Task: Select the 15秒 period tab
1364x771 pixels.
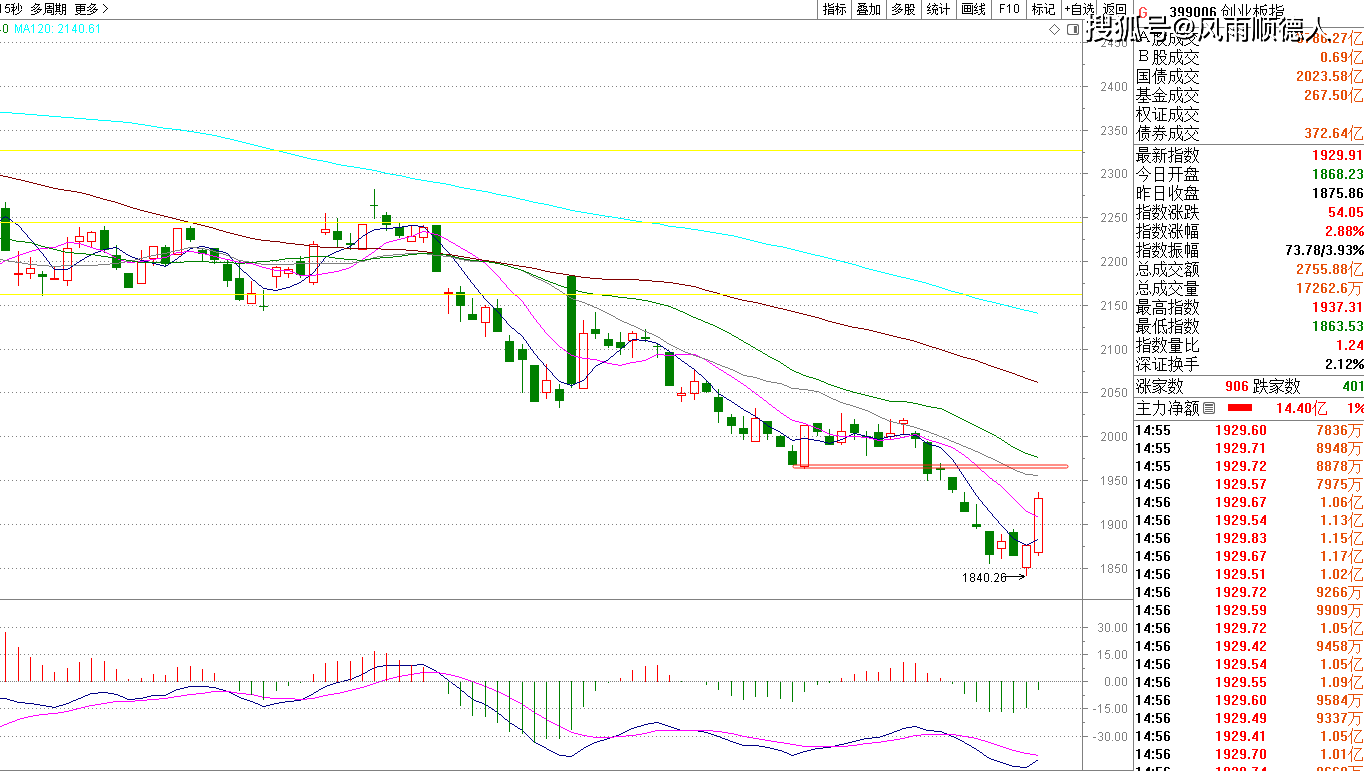Action: coord(10,9)
